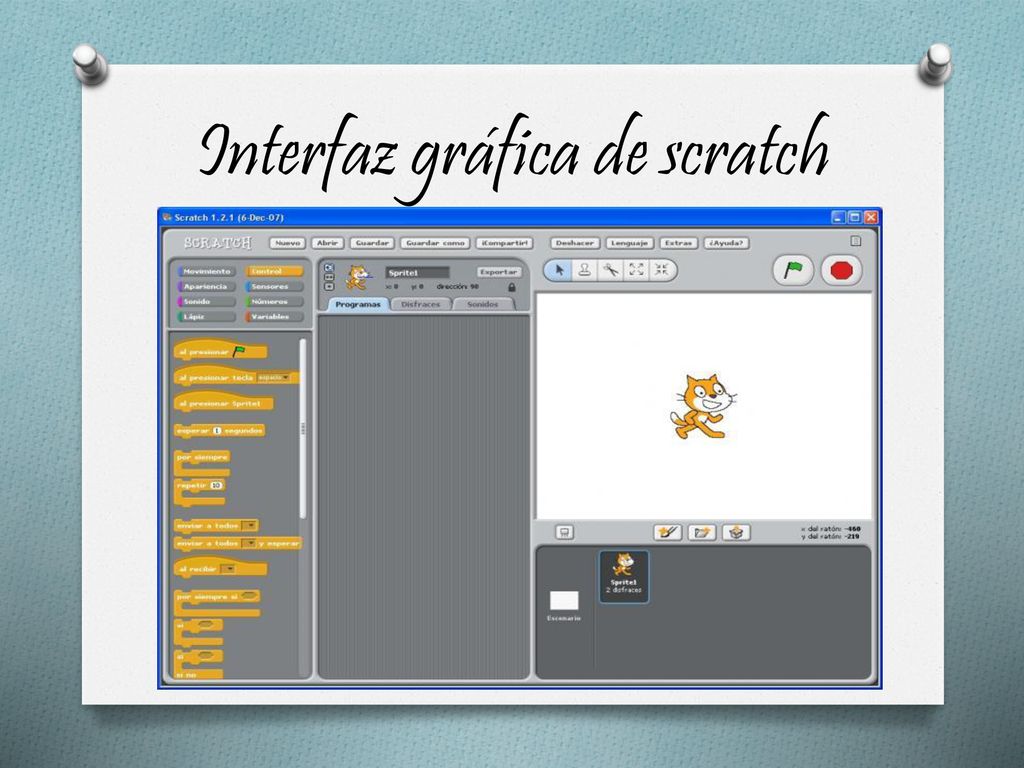The height and width of the screenshot is (768, 1024).
Task: Click the 'por siempre si' block
Action: tap(217, 603)
